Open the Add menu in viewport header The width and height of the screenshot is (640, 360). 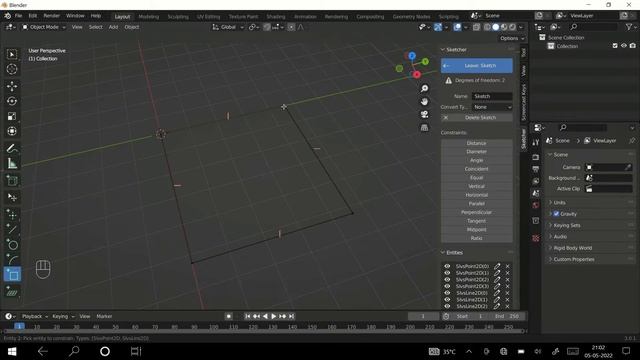pos(113,27)
